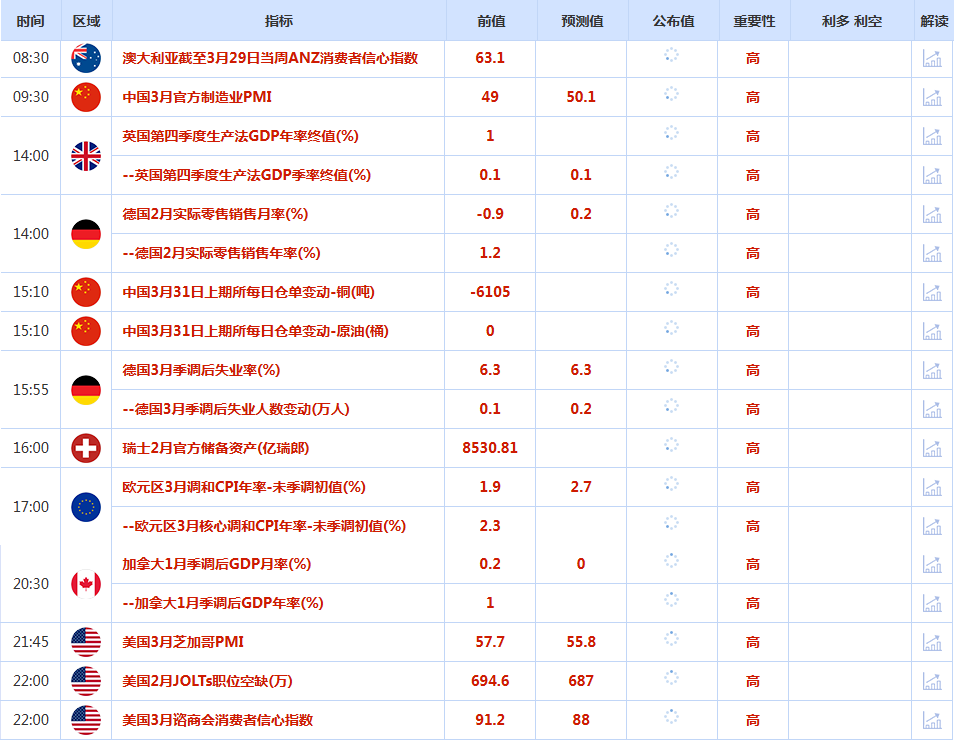954x744 pixels.
Task: Open 英国第四季度生产法GDP年率终值 indicator
Action: point(240,136)
